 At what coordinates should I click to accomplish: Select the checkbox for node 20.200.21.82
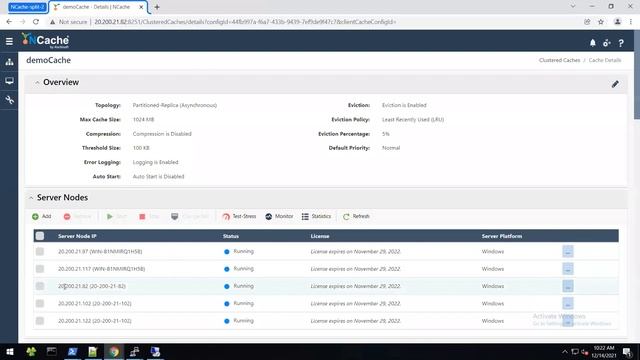click(40, 286)
